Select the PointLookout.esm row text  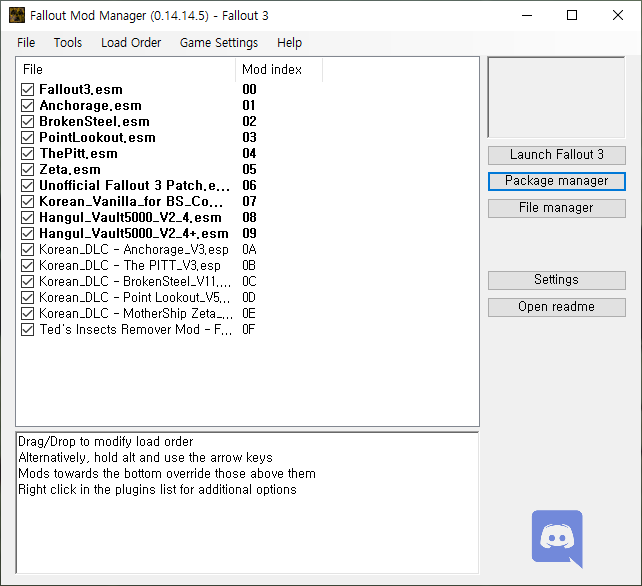(x=97, y=137)
